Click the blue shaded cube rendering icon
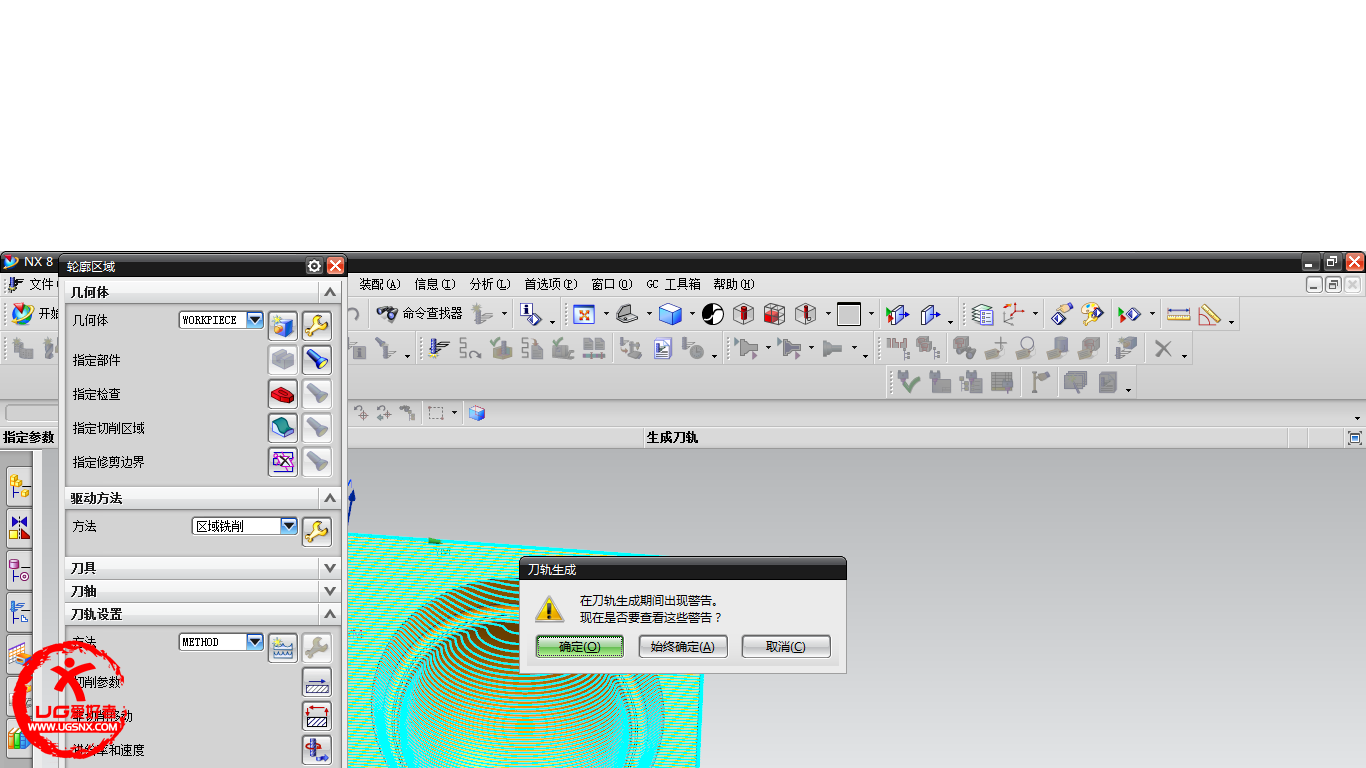1366x768 pixels. [x=670, y=314]
